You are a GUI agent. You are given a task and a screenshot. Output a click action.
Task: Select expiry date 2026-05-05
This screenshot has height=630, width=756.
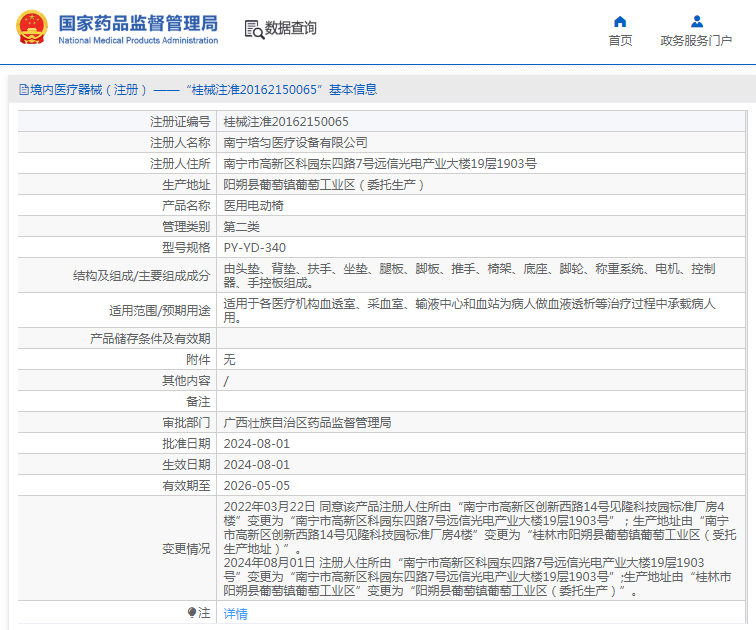click(x=256, y=486)
